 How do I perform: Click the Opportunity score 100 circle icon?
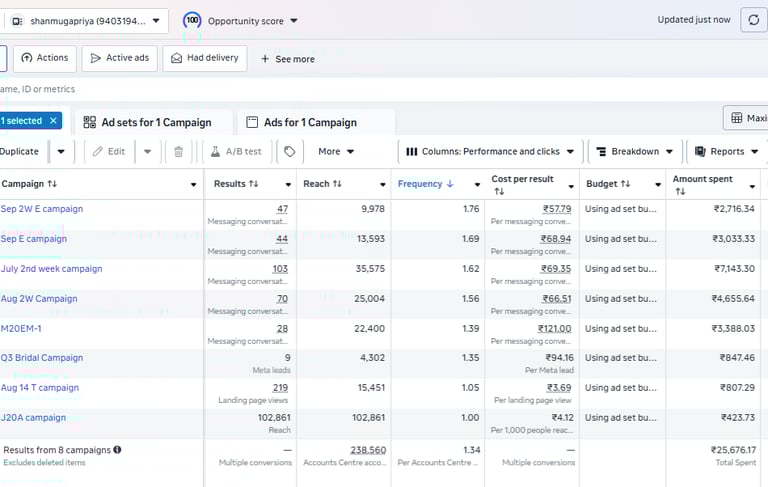click(192, 20)
